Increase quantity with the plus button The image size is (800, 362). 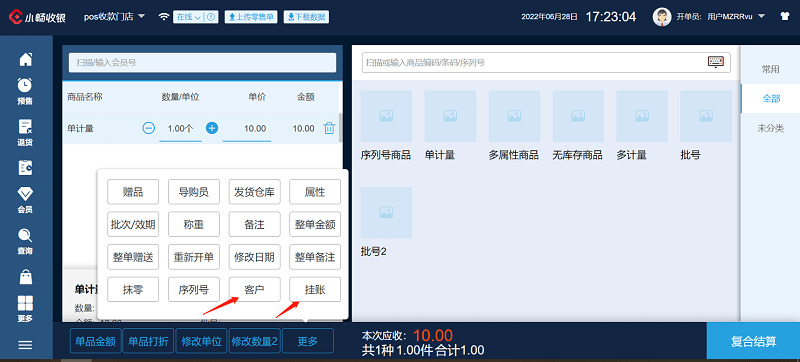212,128
